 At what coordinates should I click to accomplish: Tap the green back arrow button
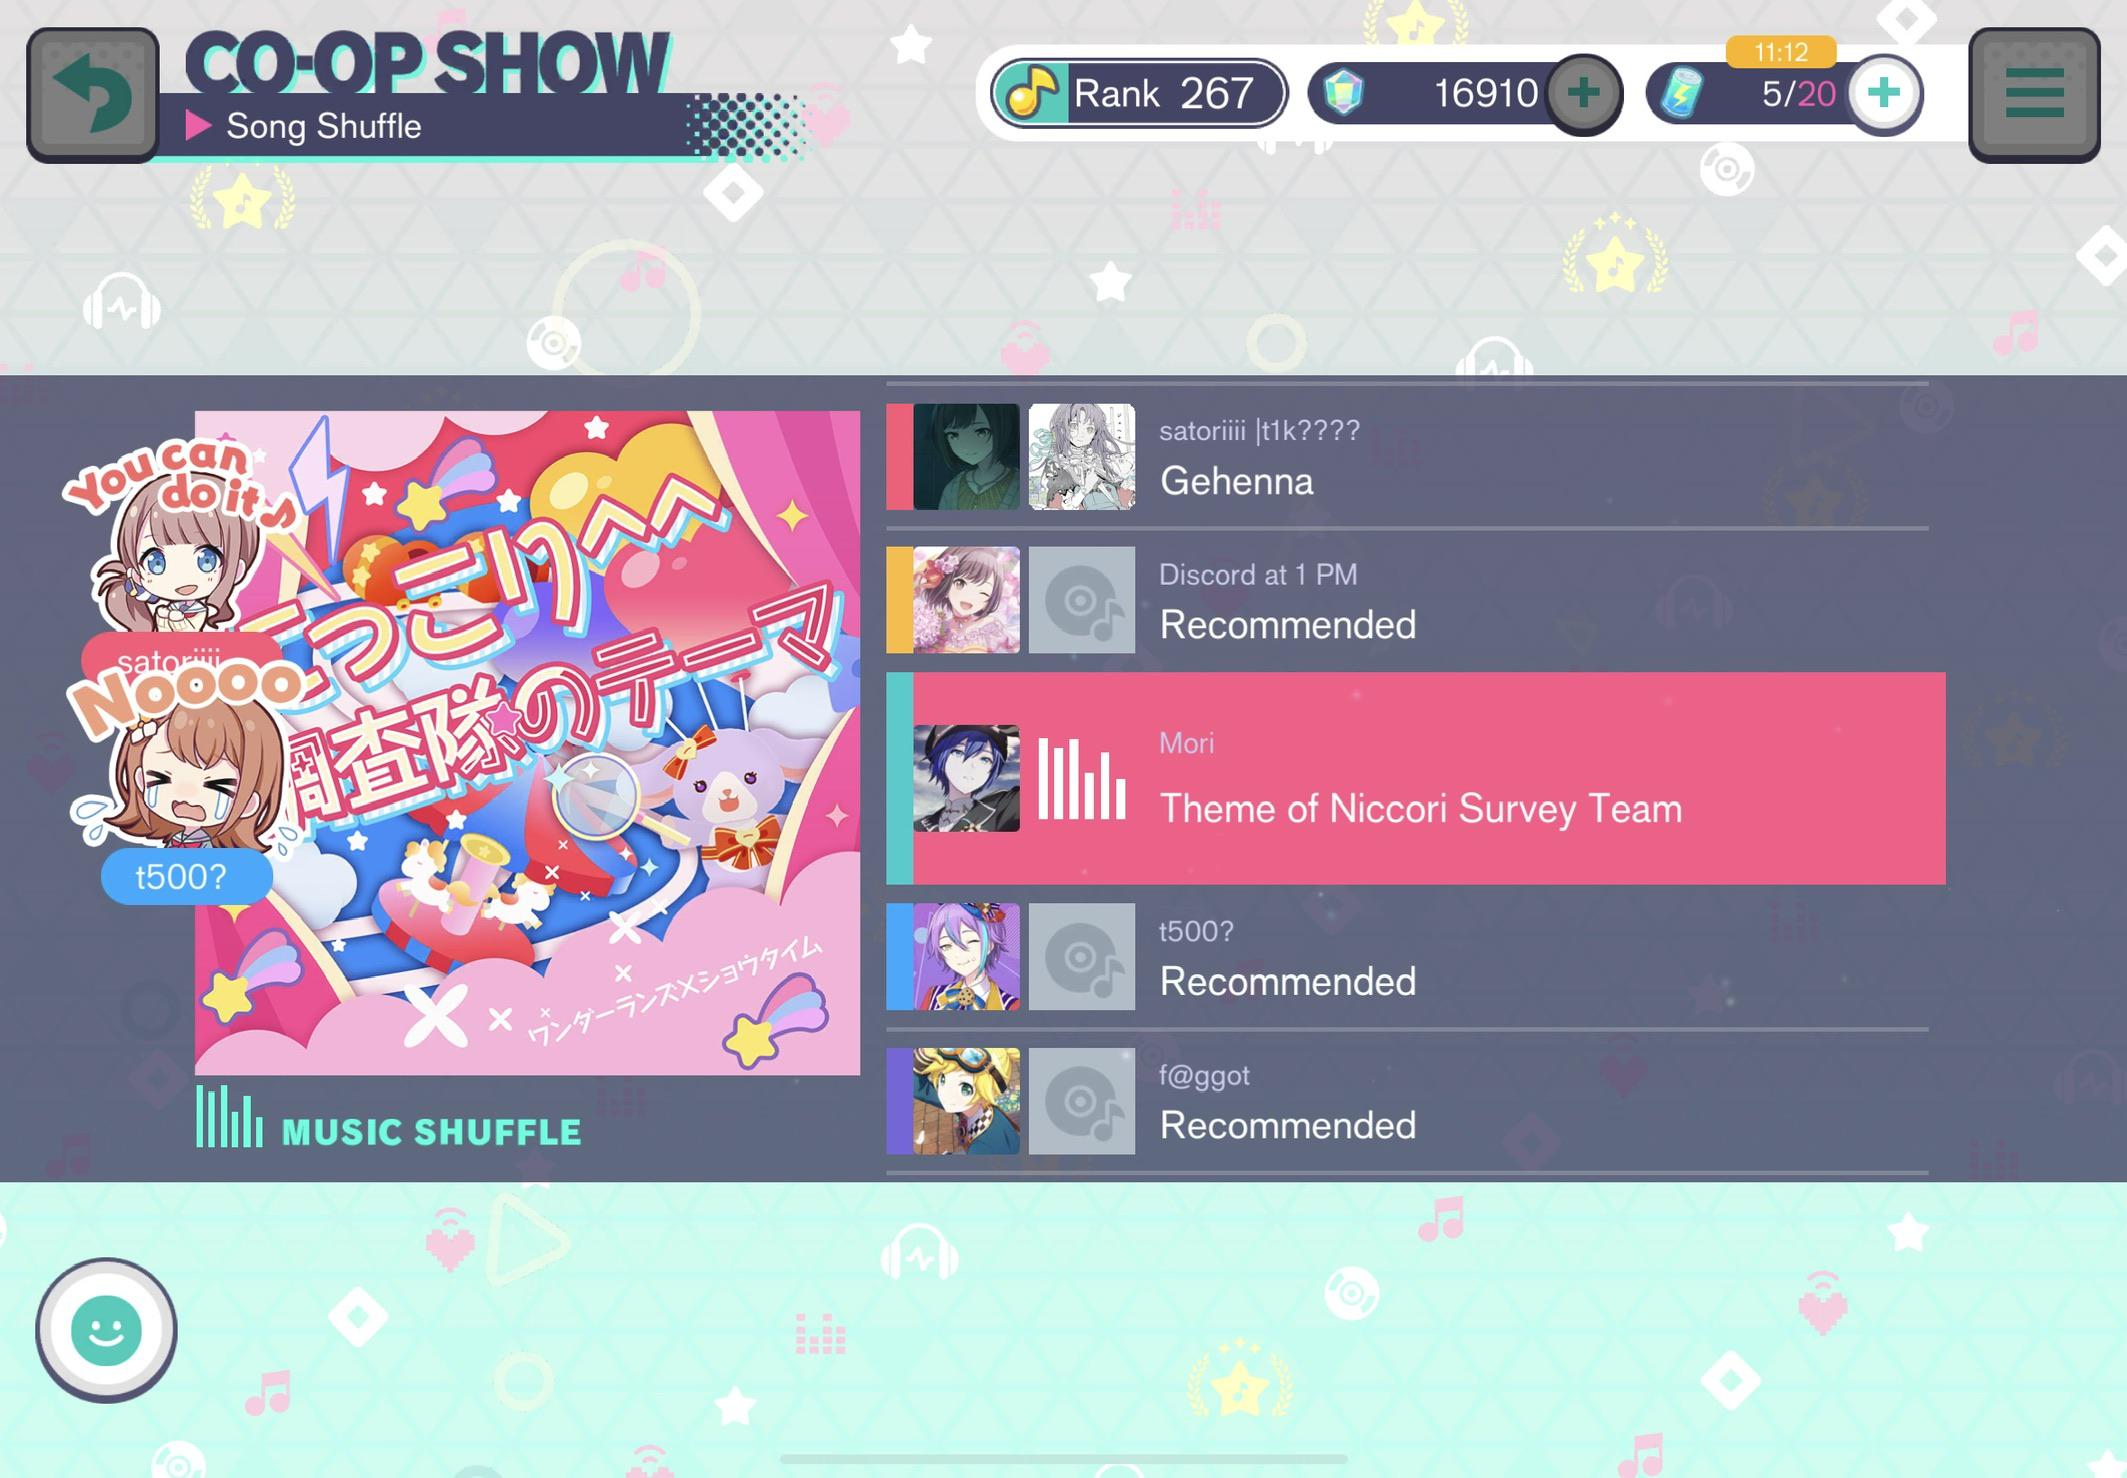click(92, 94)
